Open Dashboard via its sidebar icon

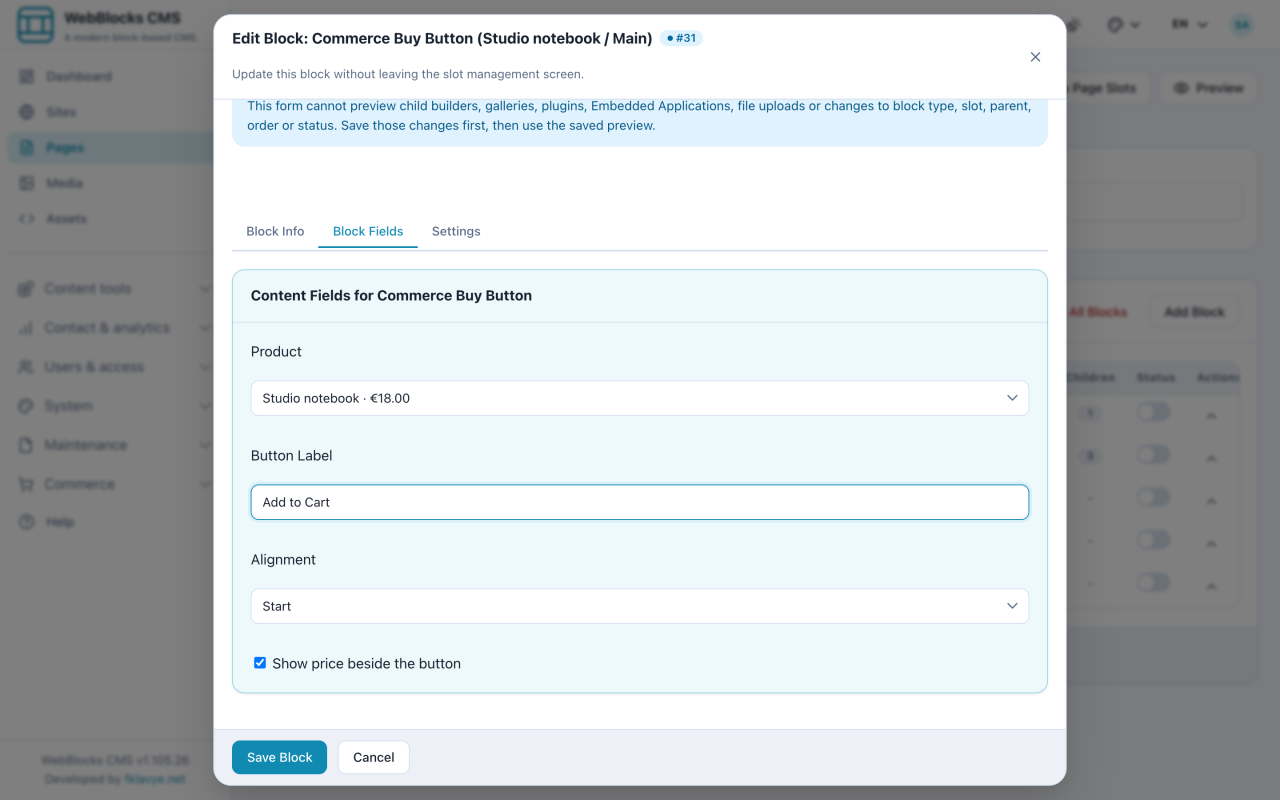click(x=26, y=77)
